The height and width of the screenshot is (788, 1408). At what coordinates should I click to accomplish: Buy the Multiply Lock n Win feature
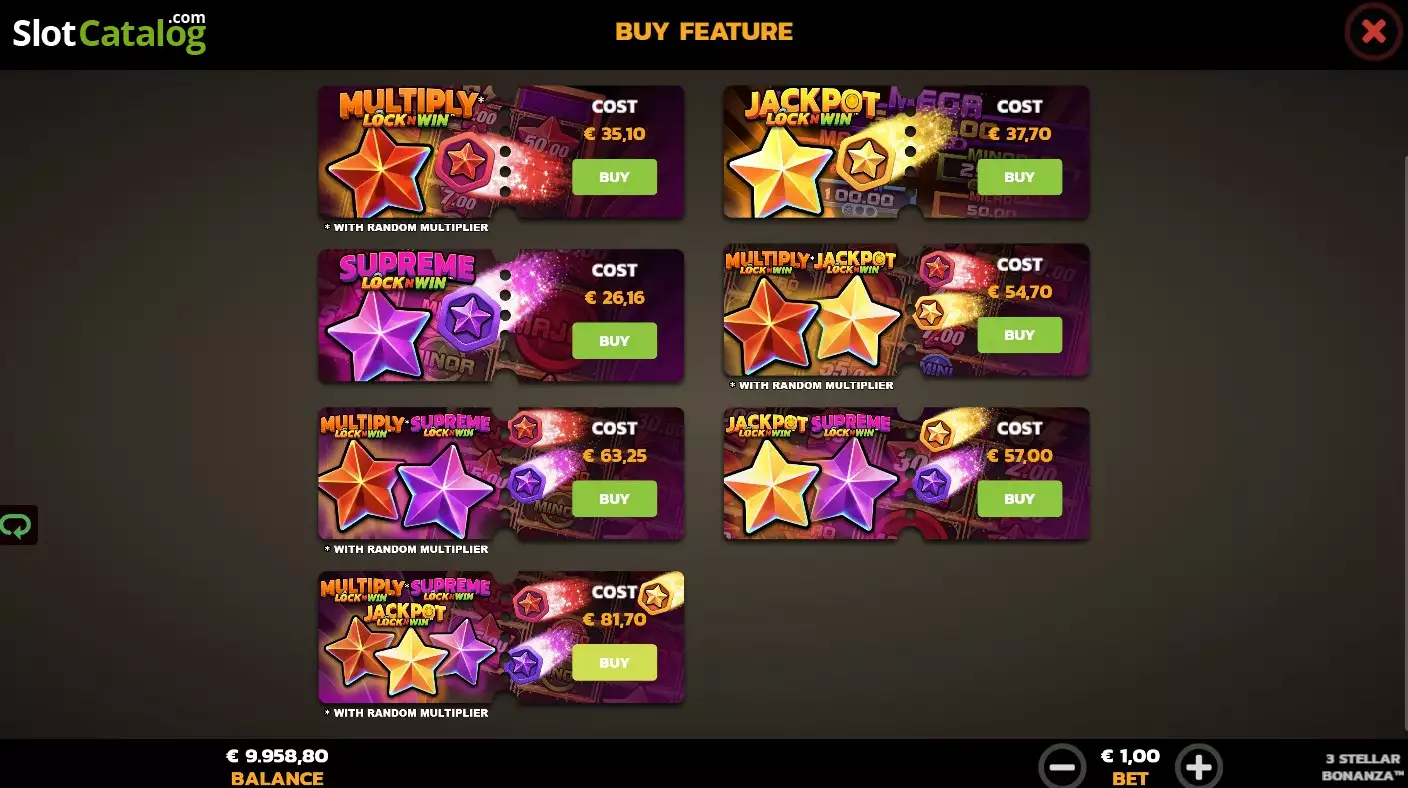614,177
